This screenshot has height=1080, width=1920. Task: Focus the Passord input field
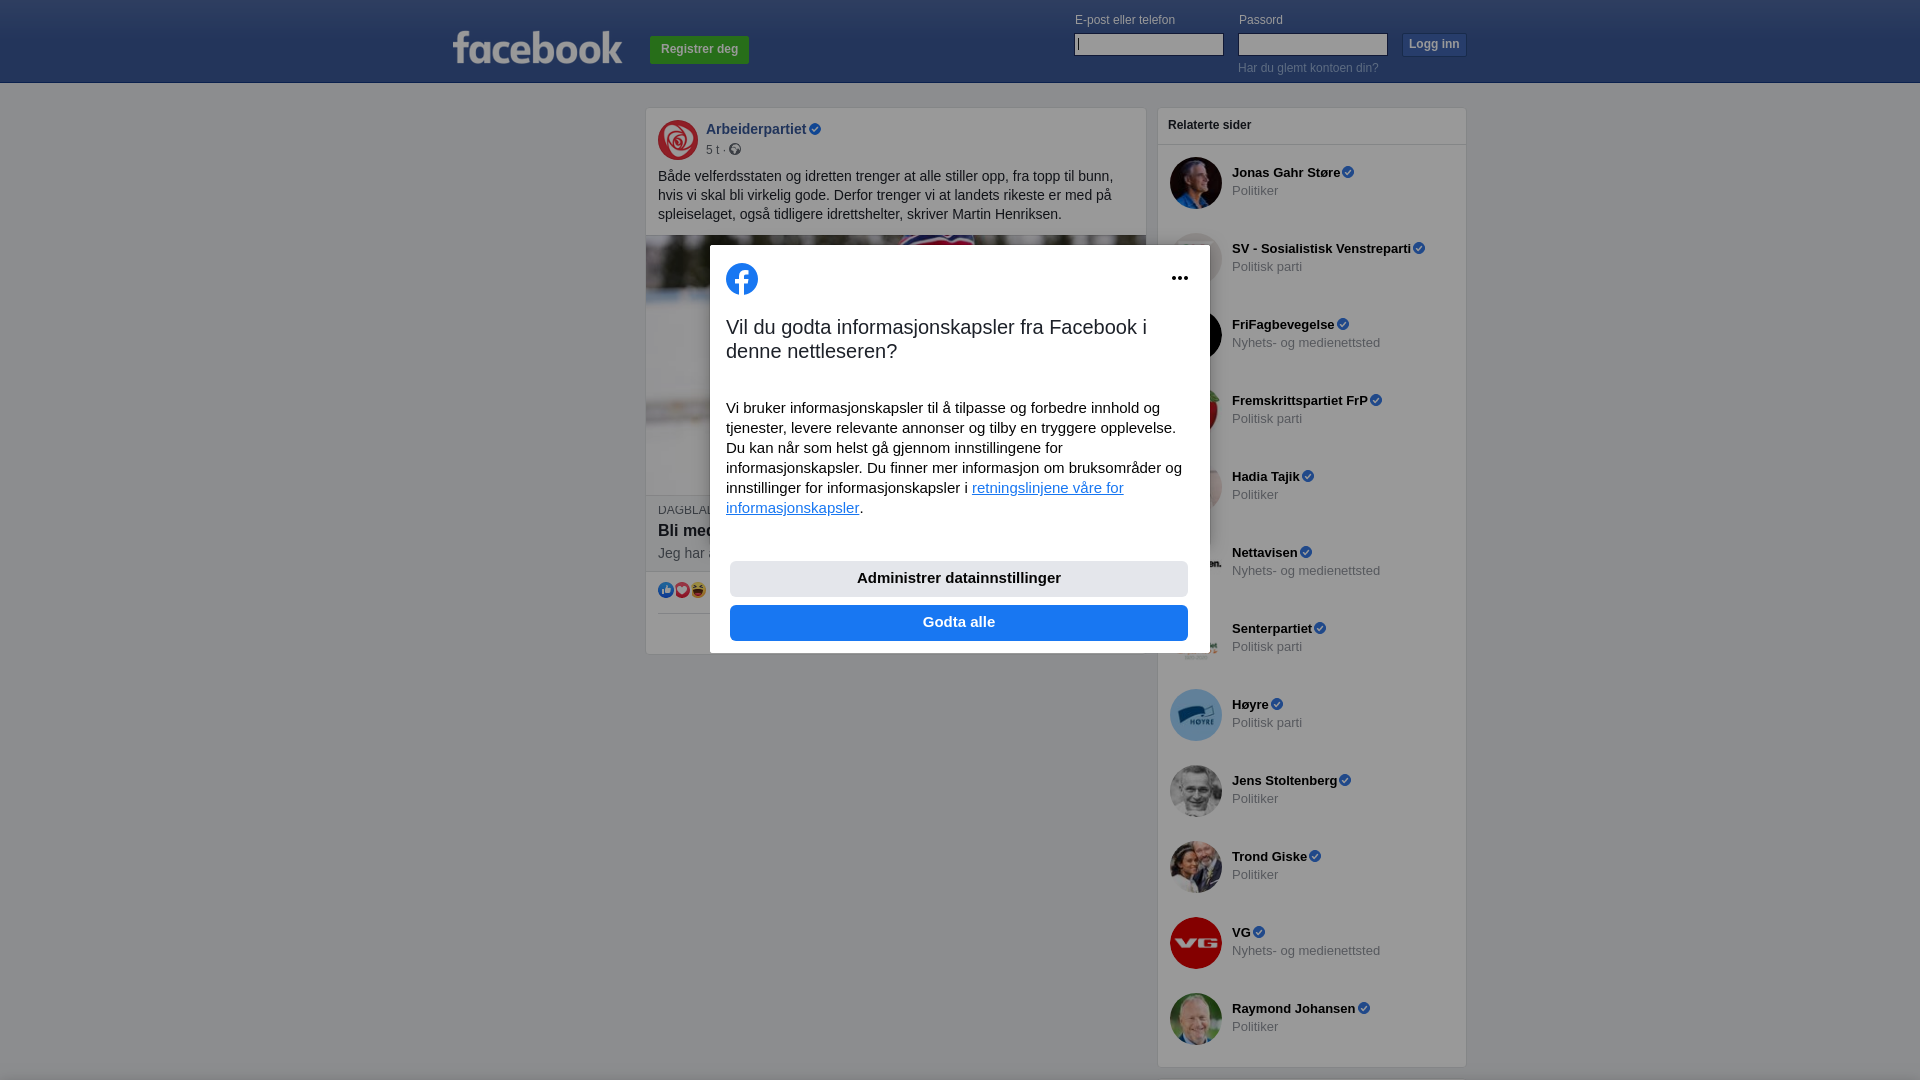[x=1313, y=44]
